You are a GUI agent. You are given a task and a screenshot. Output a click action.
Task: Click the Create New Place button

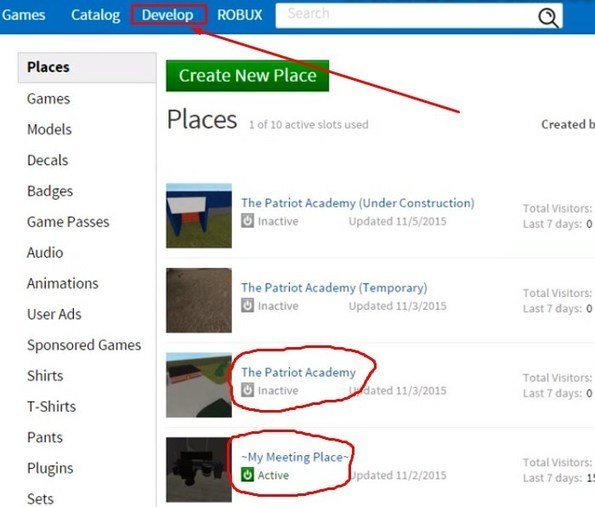tap(247, 76)
